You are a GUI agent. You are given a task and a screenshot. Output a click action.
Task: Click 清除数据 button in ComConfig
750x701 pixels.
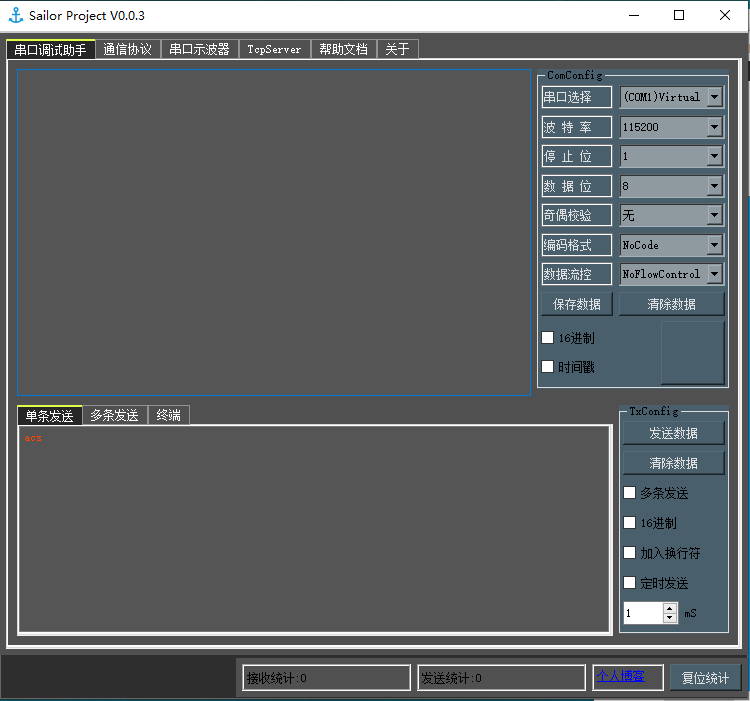[672, 304]
